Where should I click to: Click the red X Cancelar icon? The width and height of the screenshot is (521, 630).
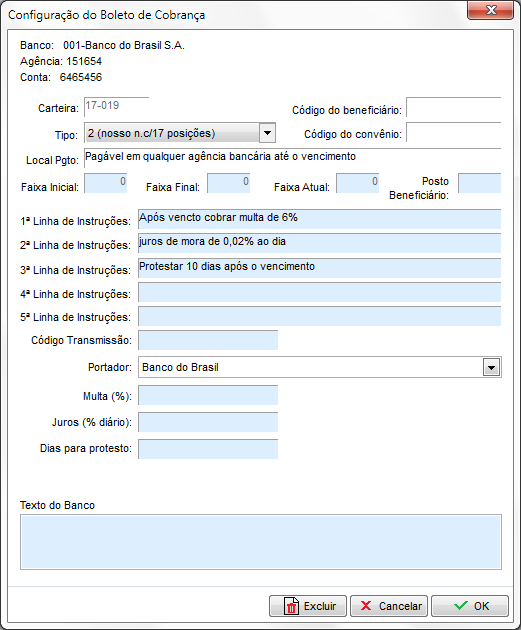click(366, 605)
